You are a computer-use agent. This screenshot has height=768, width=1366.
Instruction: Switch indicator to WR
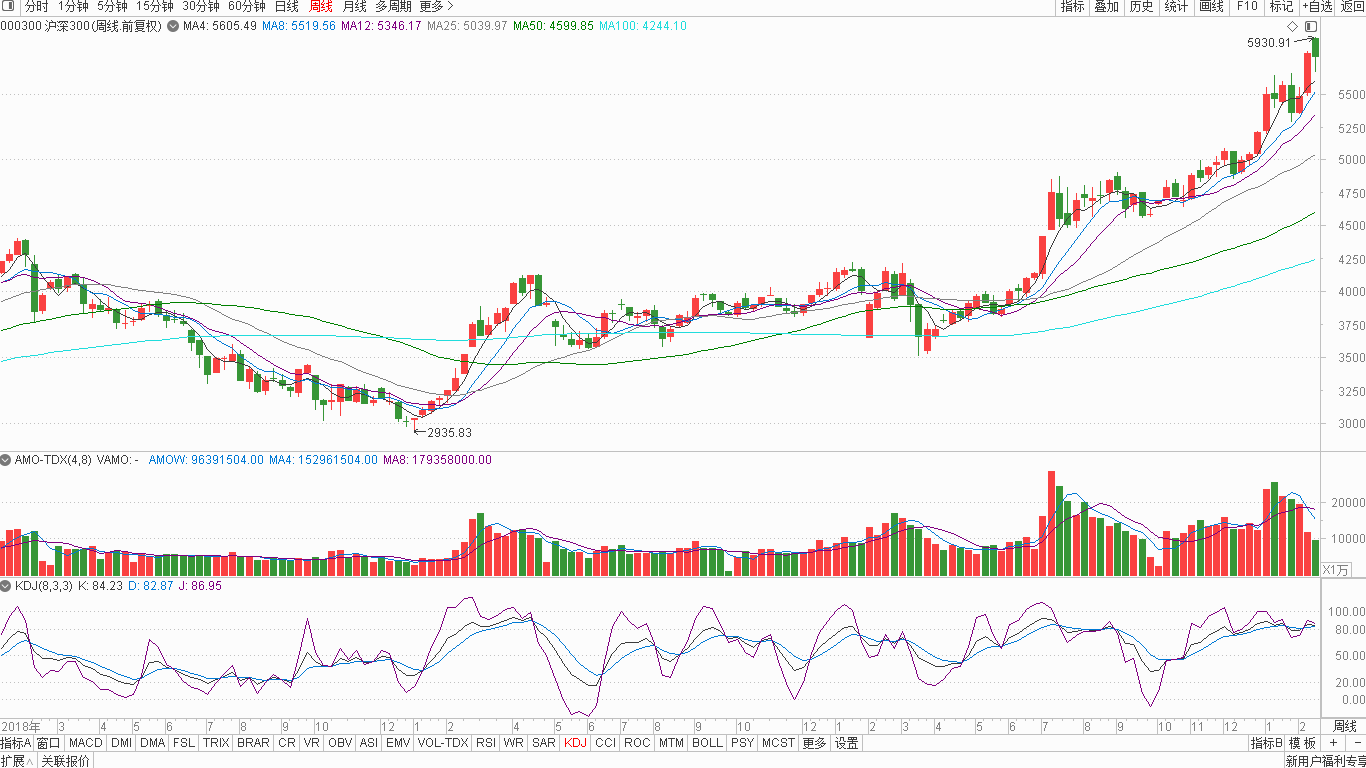click(x=514, y=743)
